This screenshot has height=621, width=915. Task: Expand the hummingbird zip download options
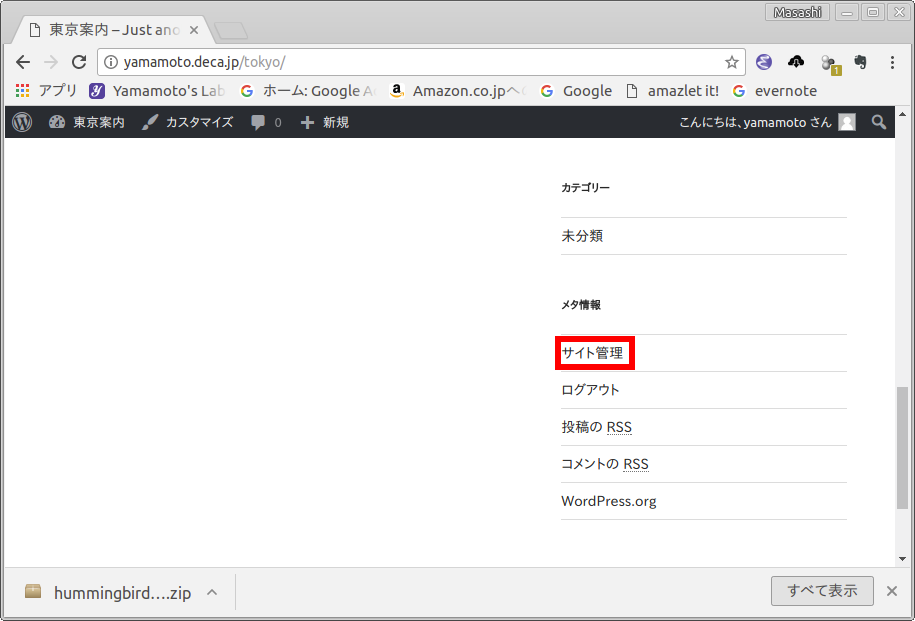(211, 592)
